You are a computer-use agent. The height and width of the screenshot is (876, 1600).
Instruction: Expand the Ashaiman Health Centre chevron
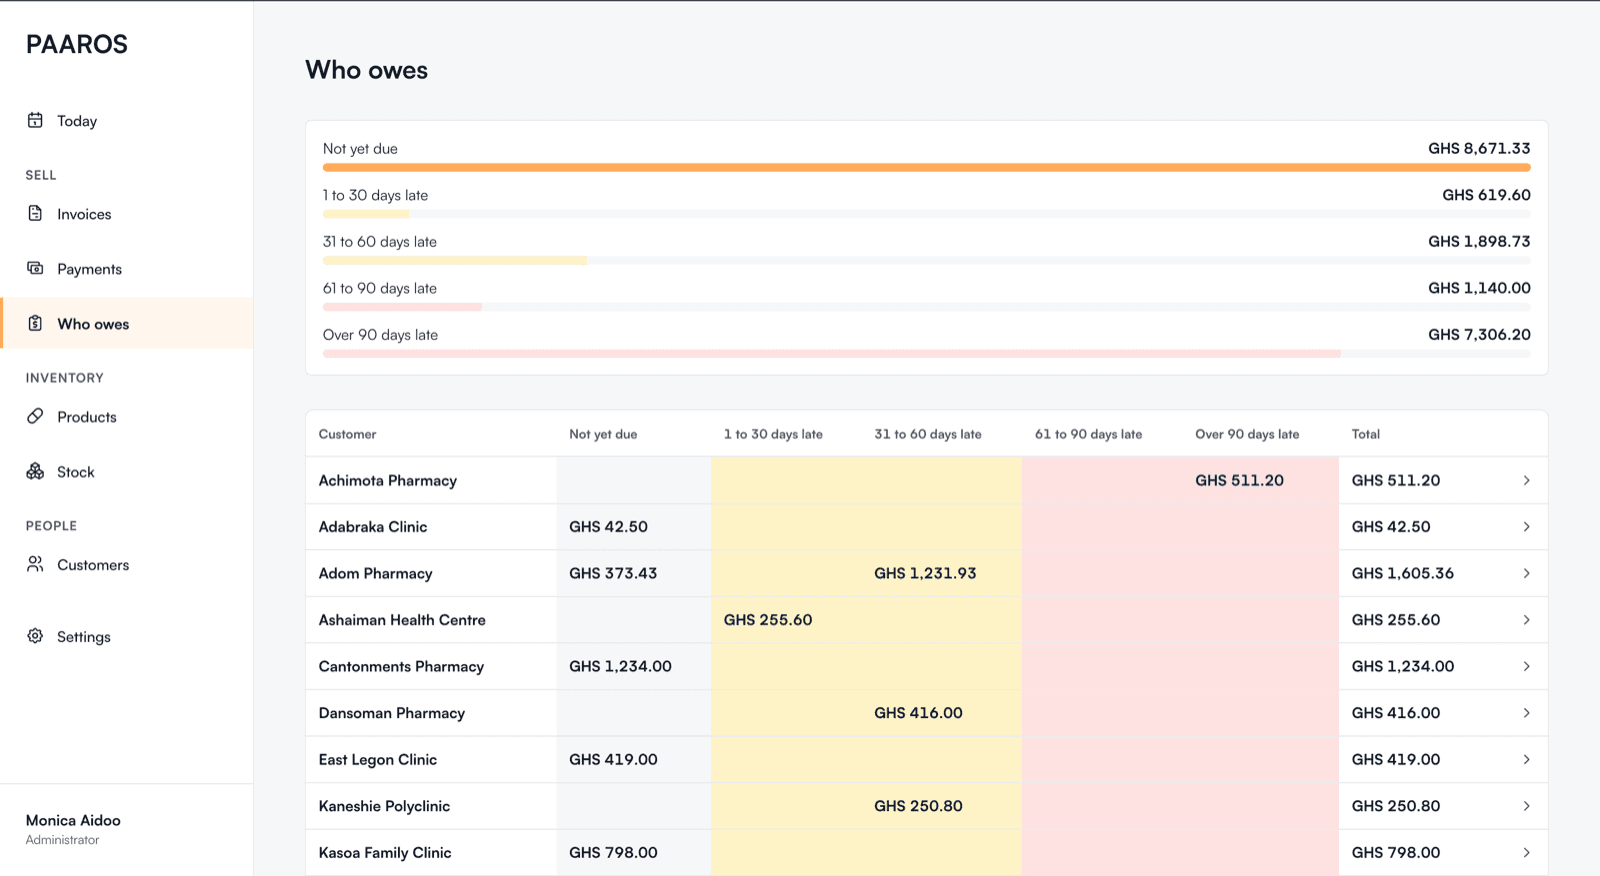tap(1526, 620)
